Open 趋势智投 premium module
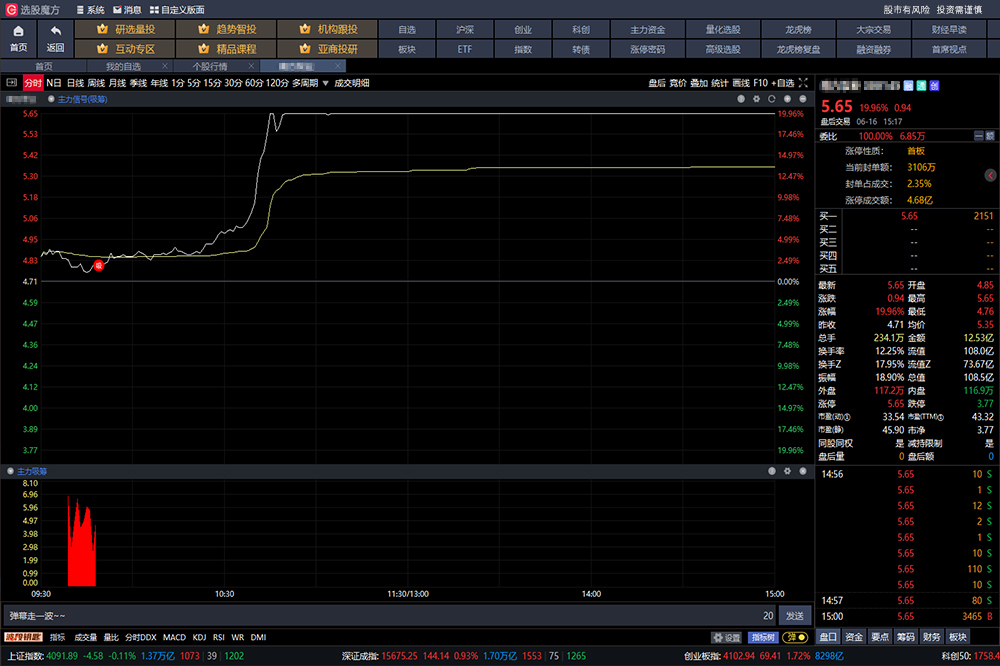 pyautogui.click(x=226, y=29)
